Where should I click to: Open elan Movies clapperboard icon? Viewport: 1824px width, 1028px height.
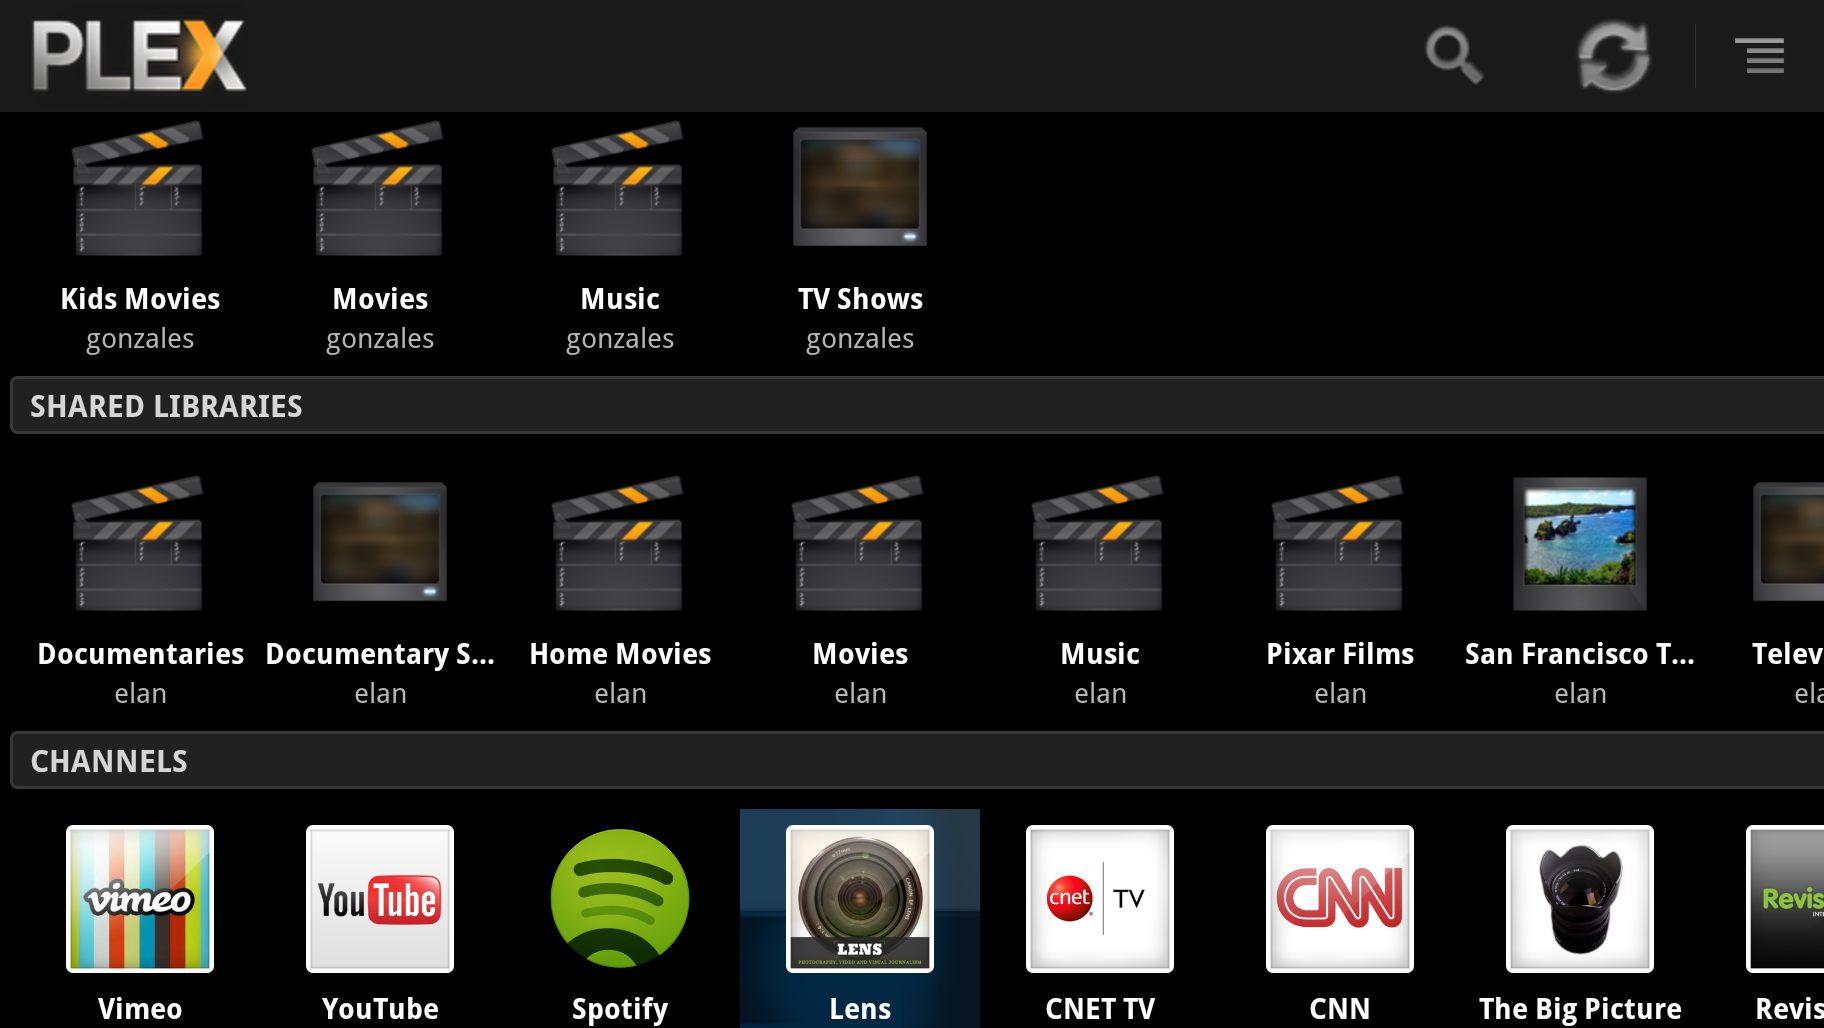[x=859, y=544]
